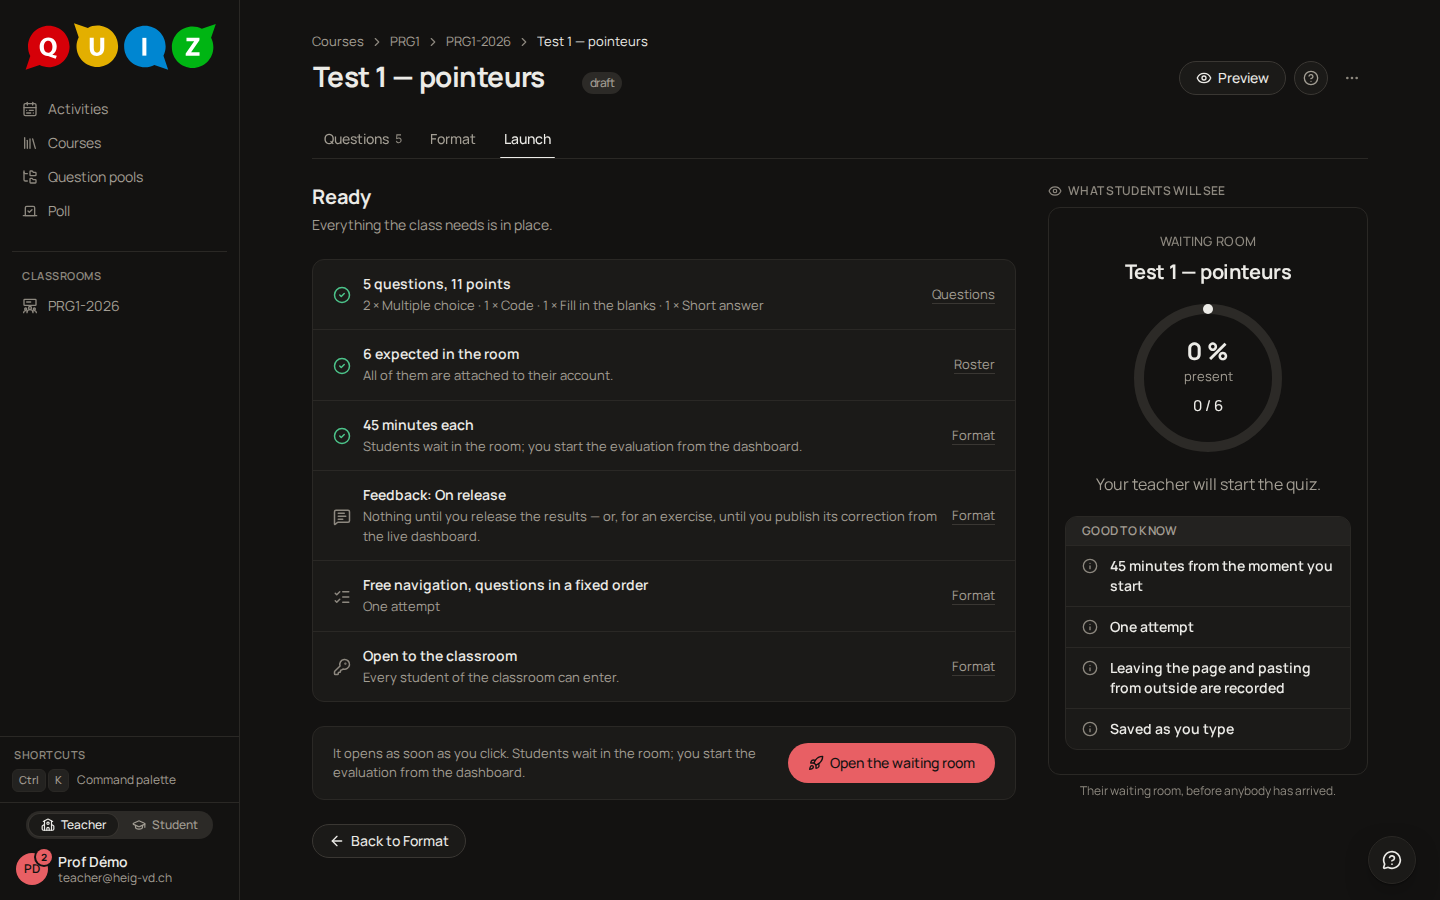Click the PRG1-2026 classroom icon
1440x900 pixels.
tap(30, 306)
